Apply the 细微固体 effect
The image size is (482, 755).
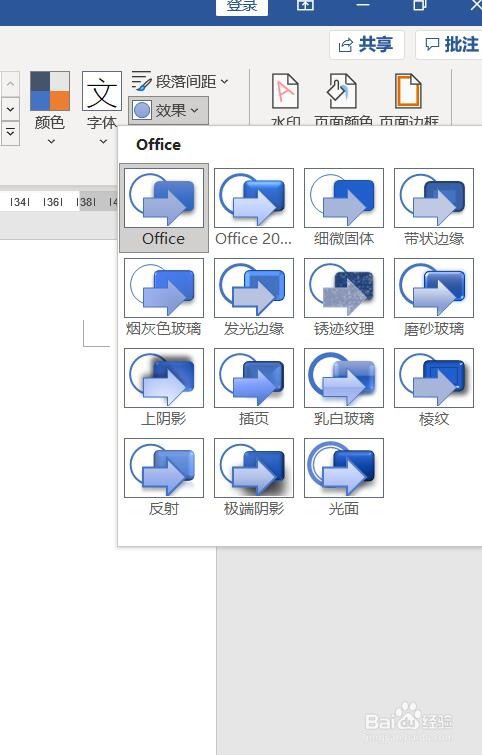click(x=344, y=208)
